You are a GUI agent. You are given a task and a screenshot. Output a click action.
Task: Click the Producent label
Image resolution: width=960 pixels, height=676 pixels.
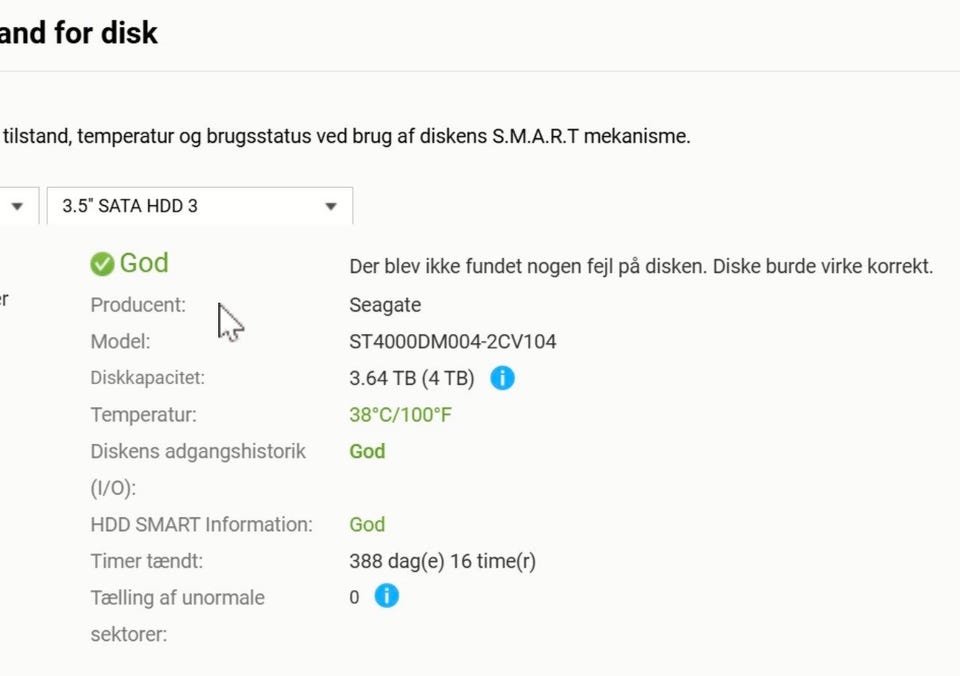pos(138,305)
